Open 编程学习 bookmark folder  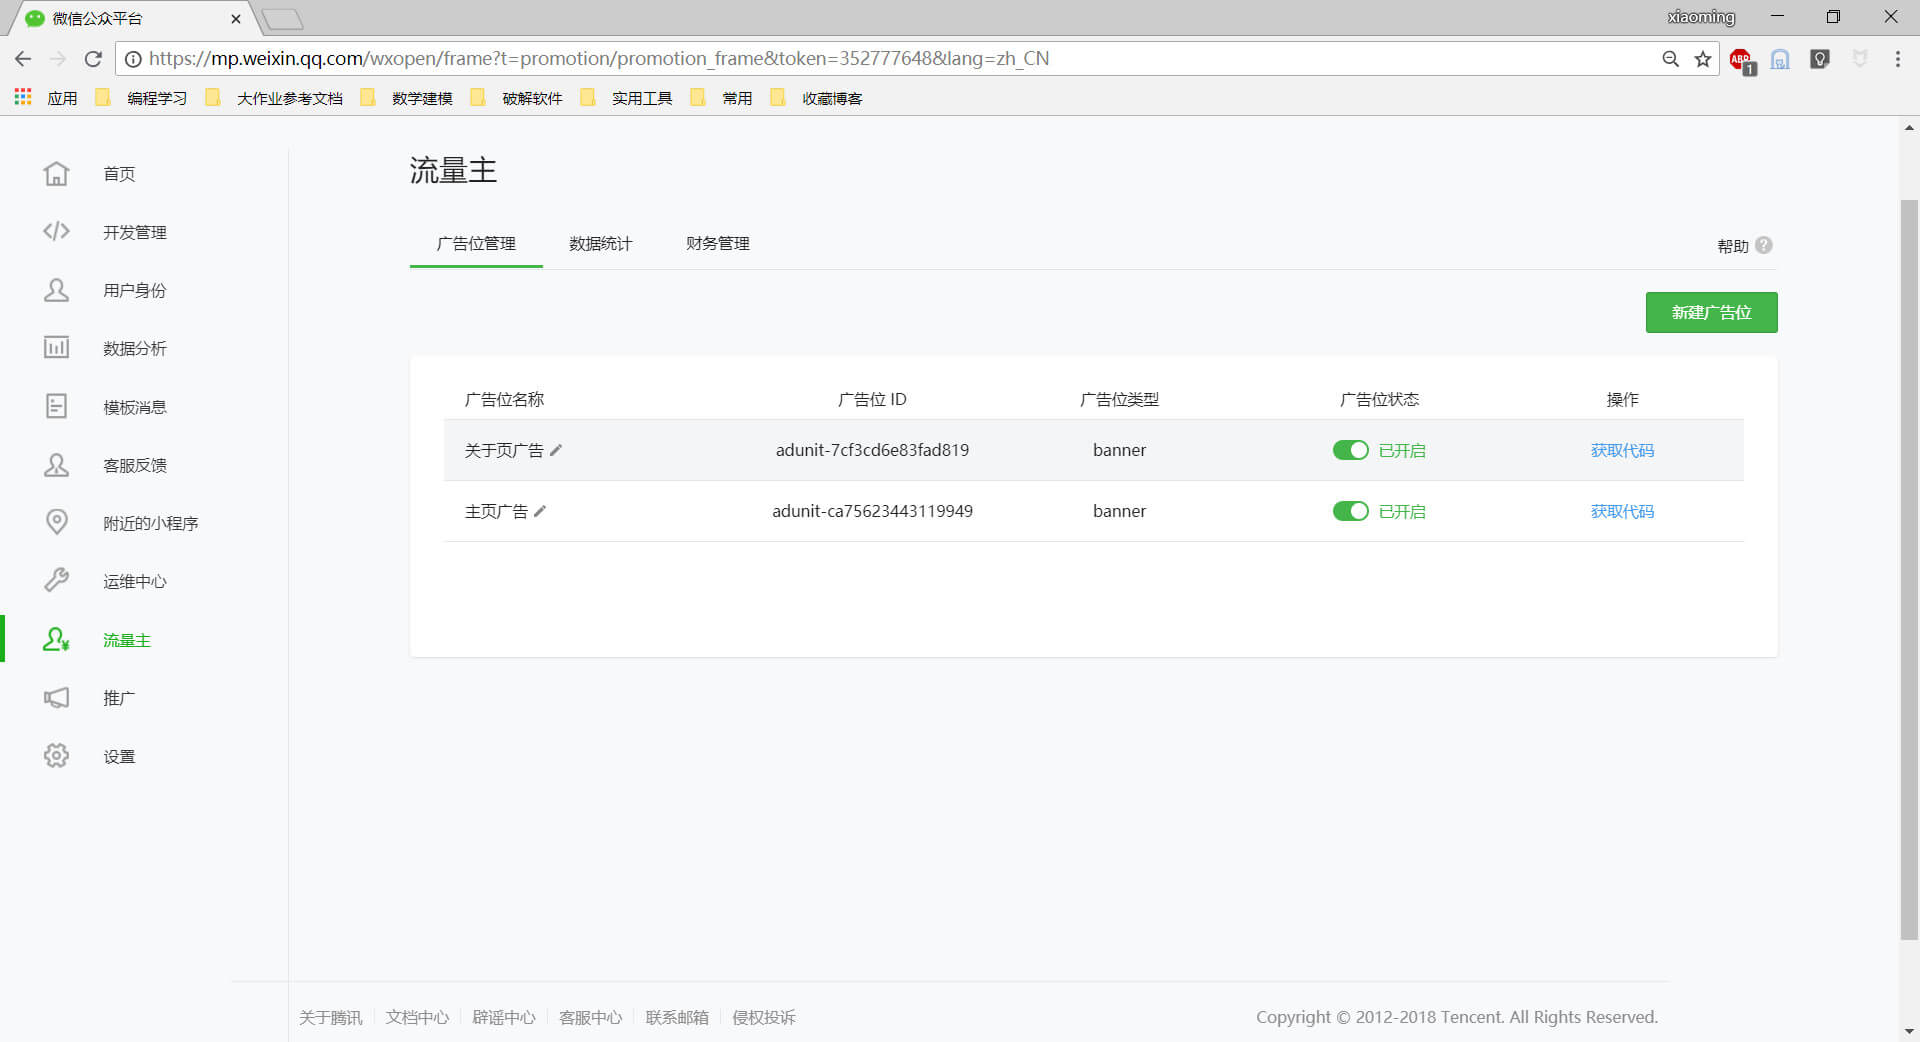coord(141,98)
